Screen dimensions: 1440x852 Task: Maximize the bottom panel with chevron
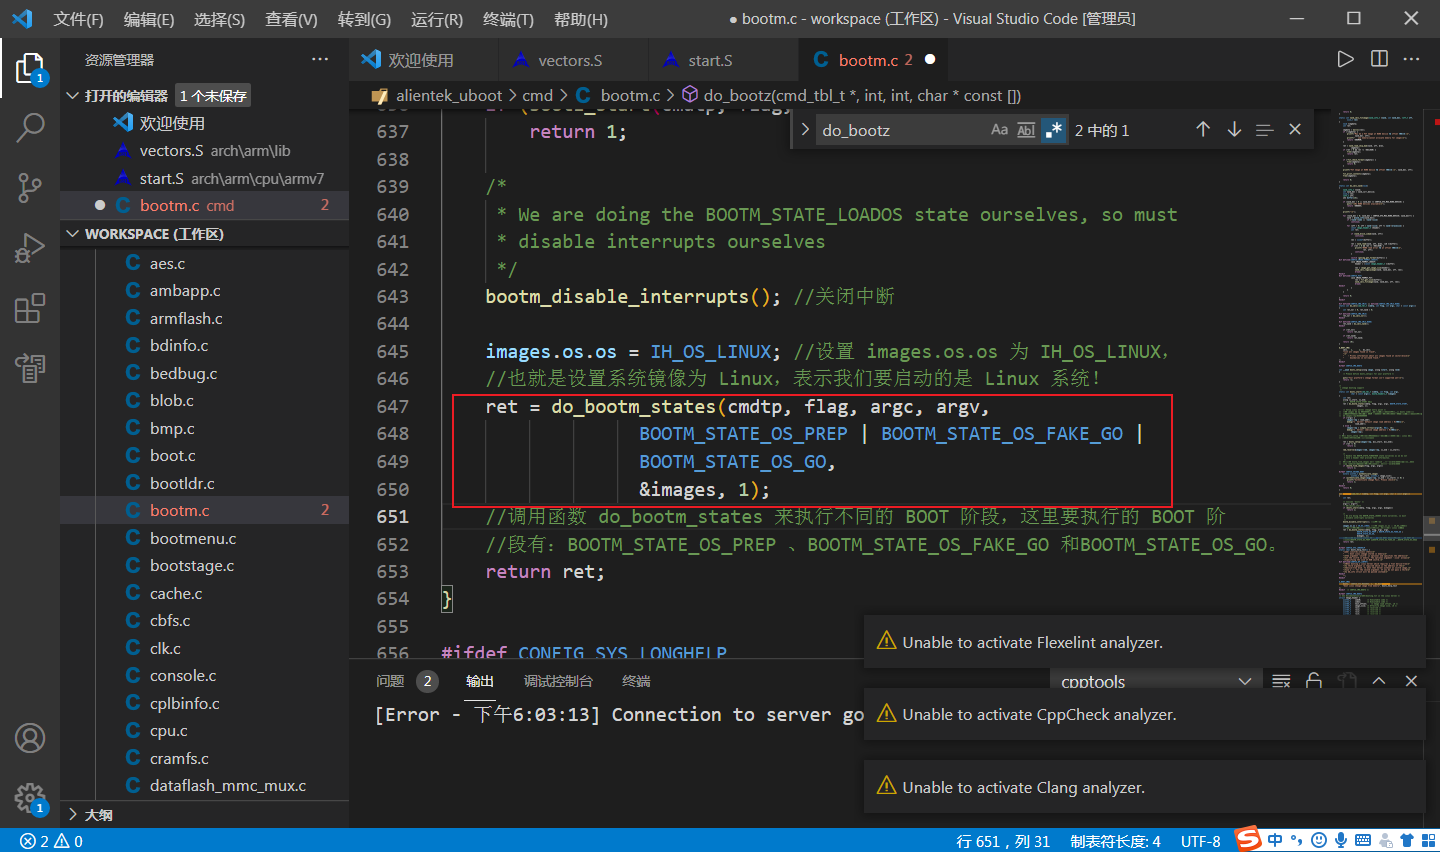pyautogui.click(x=1379, y=681)
